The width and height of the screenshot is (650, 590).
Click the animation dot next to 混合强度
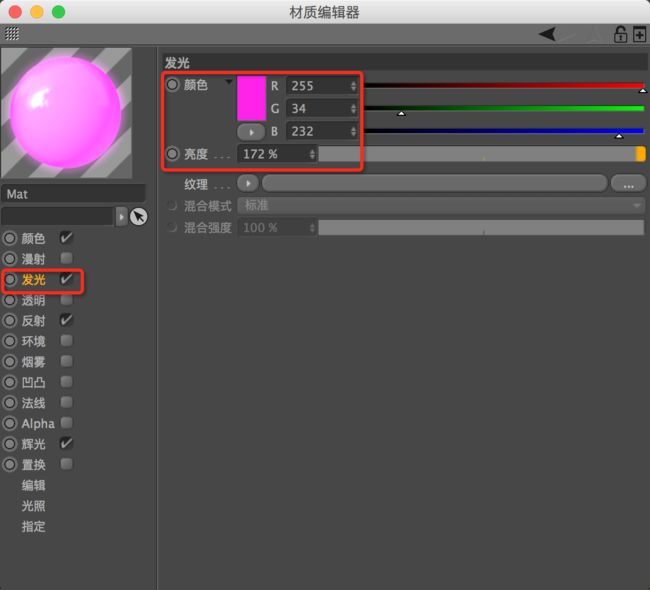click(x=172, y=227)
